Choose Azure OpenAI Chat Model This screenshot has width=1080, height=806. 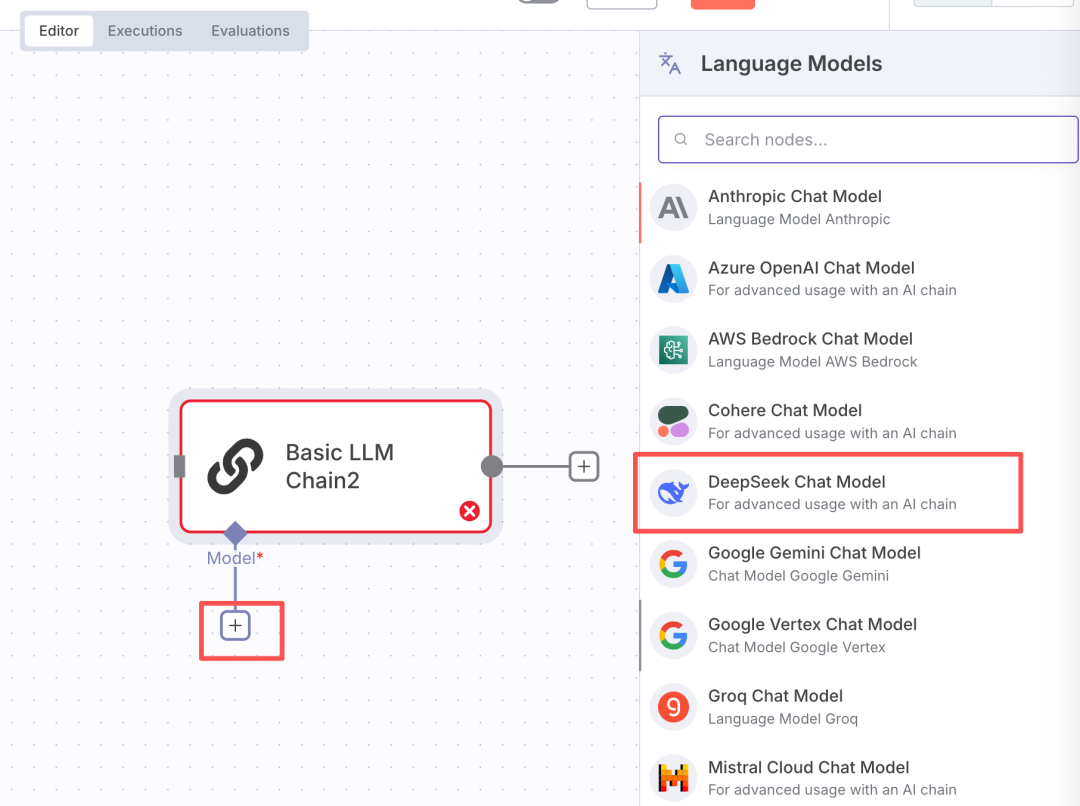pyautogui.click(x=860, y=279)
